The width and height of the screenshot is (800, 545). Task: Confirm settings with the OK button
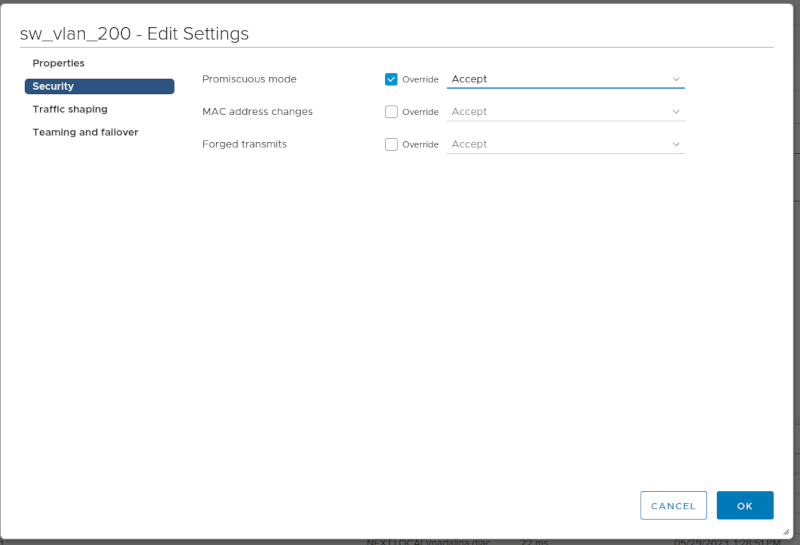click(x=745, y=506)
